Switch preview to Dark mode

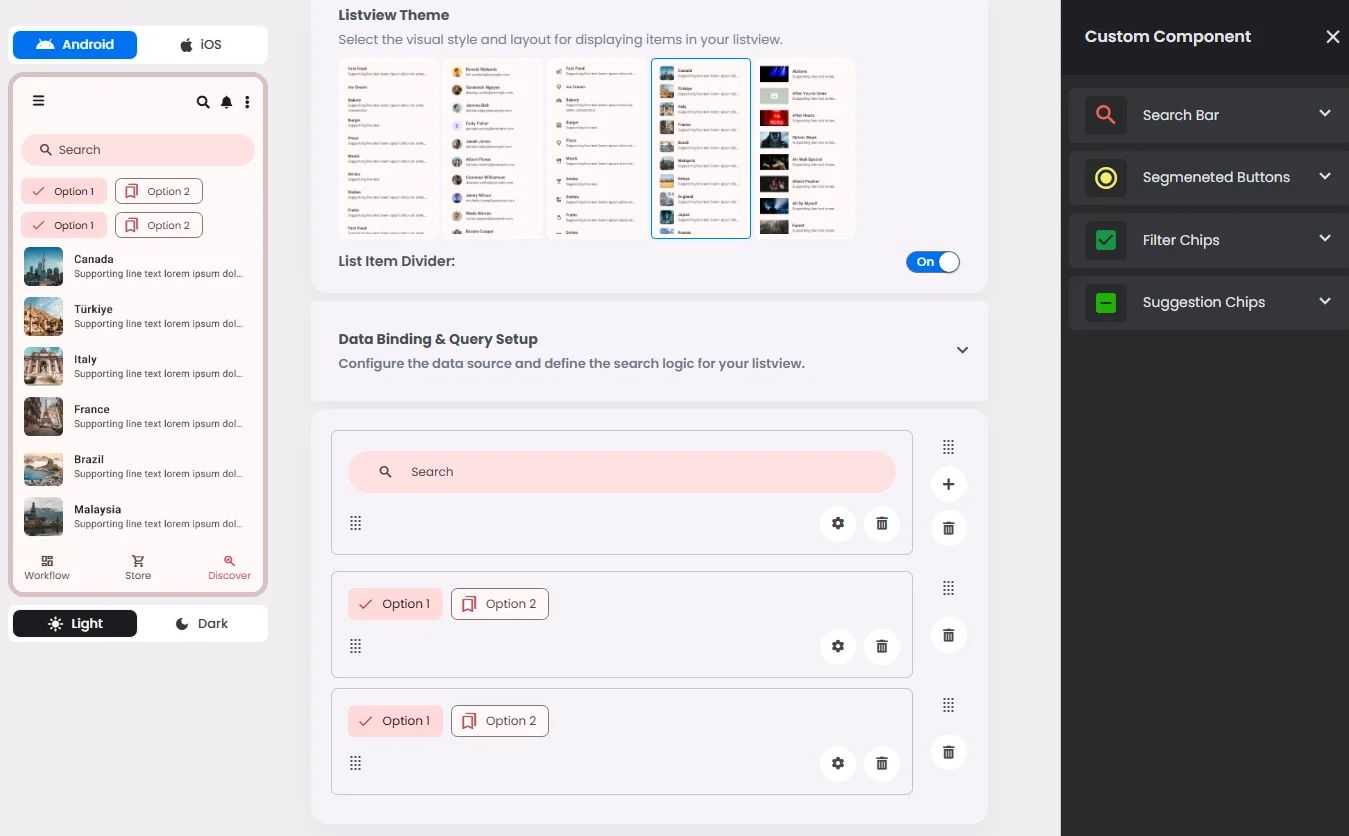coord(202,624)
